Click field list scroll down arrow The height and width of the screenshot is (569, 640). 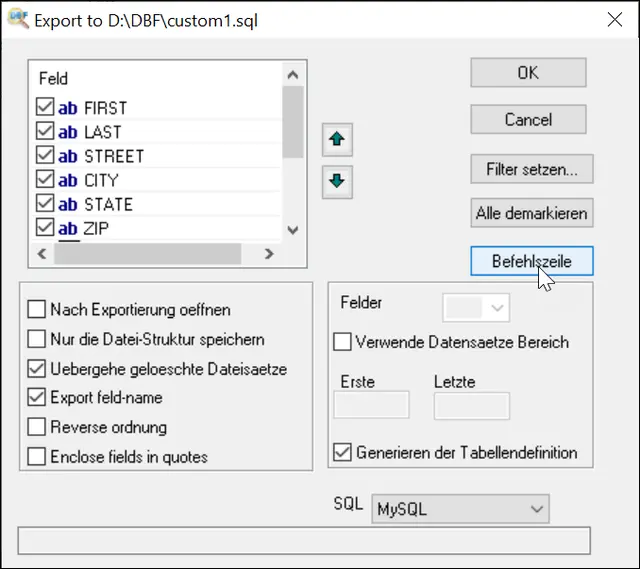pos(293,230)
